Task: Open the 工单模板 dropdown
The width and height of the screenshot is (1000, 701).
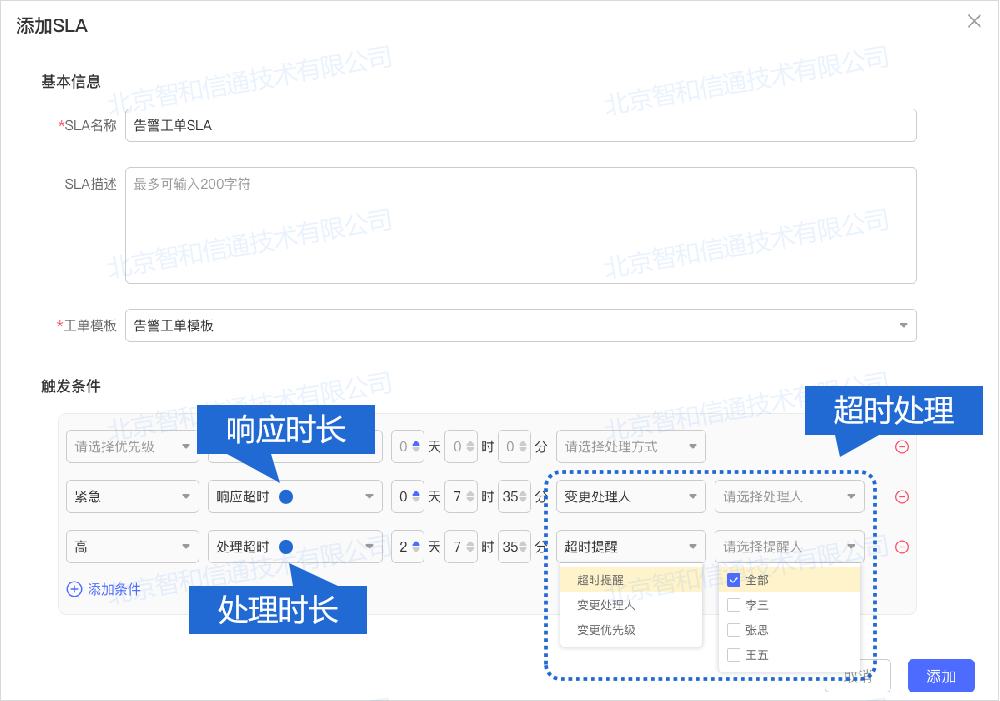Action: point(520,325)
